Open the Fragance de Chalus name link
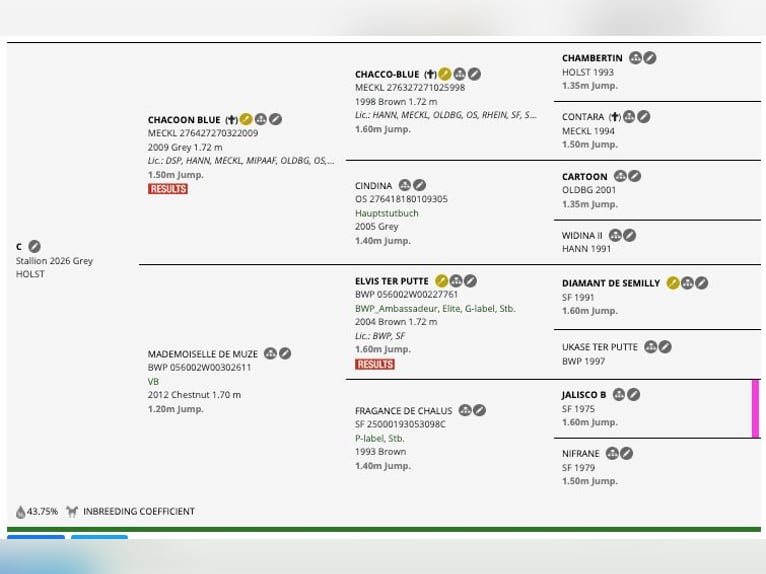Screen dimensions: 766x574 404,411
